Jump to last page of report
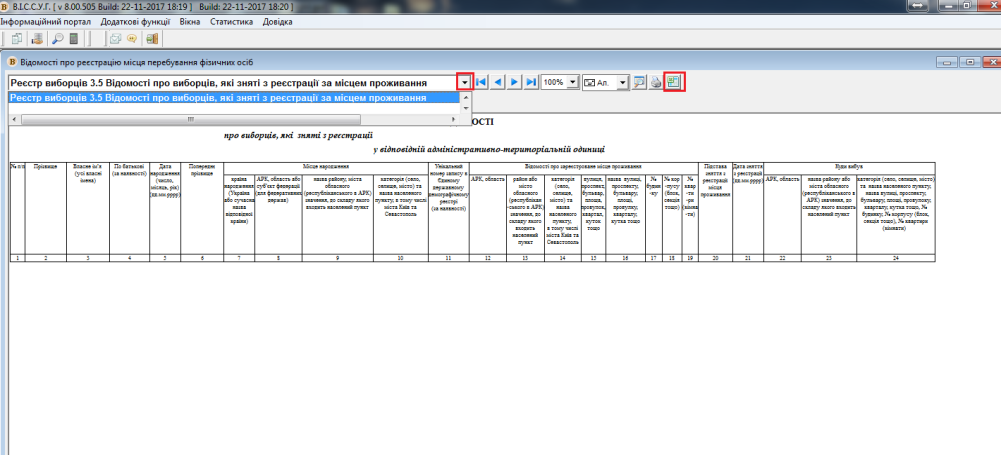 point(530,82)
